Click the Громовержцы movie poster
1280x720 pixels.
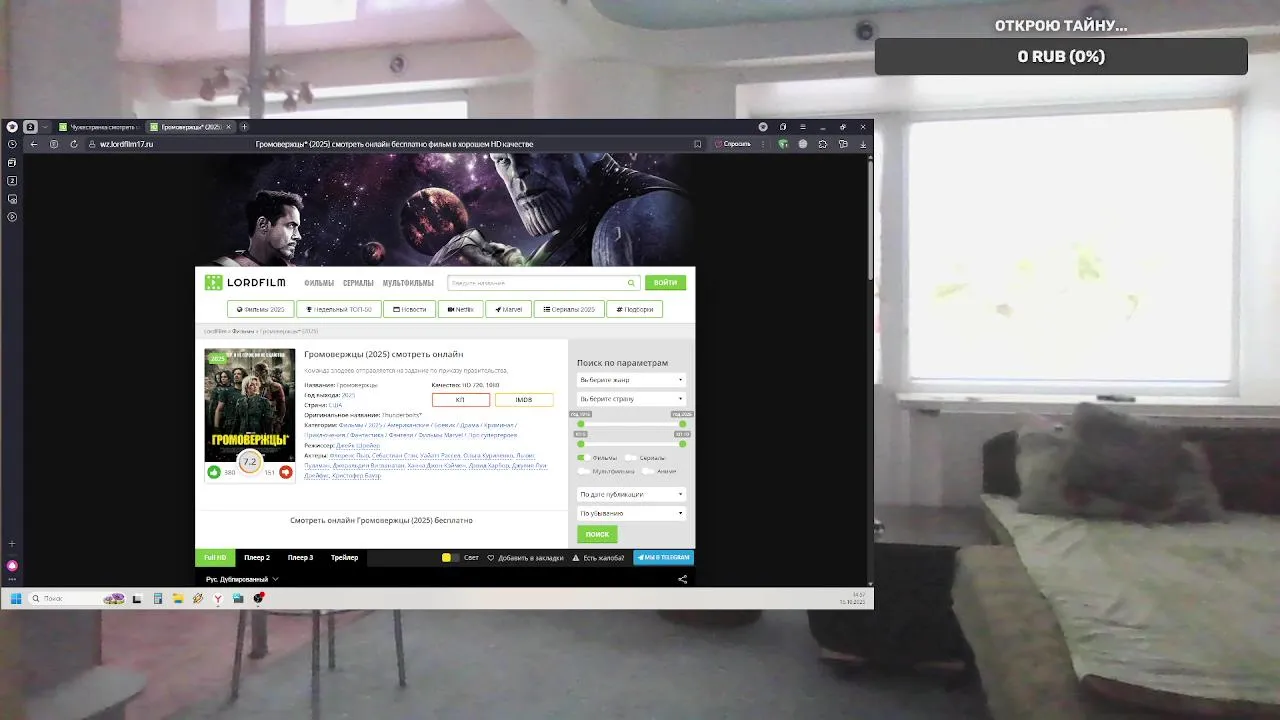(x=250, y=406)
